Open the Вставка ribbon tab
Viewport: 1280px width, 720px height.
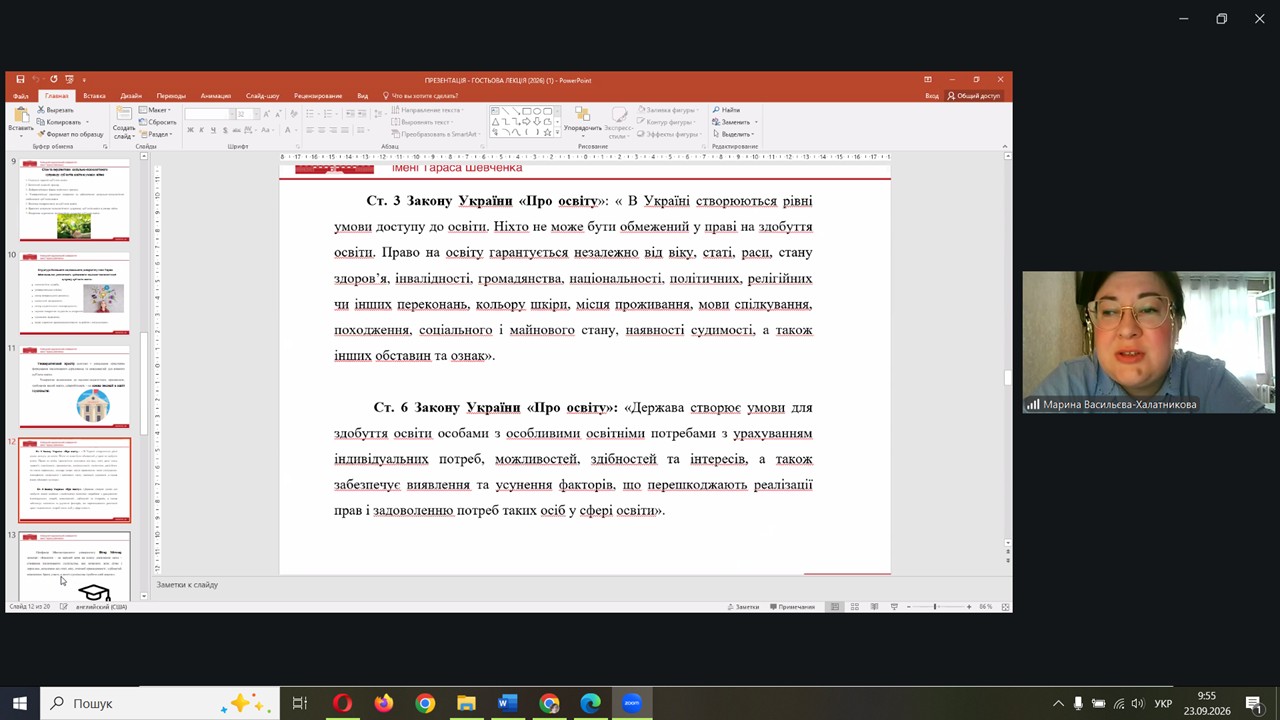click(x=94, y=96)
